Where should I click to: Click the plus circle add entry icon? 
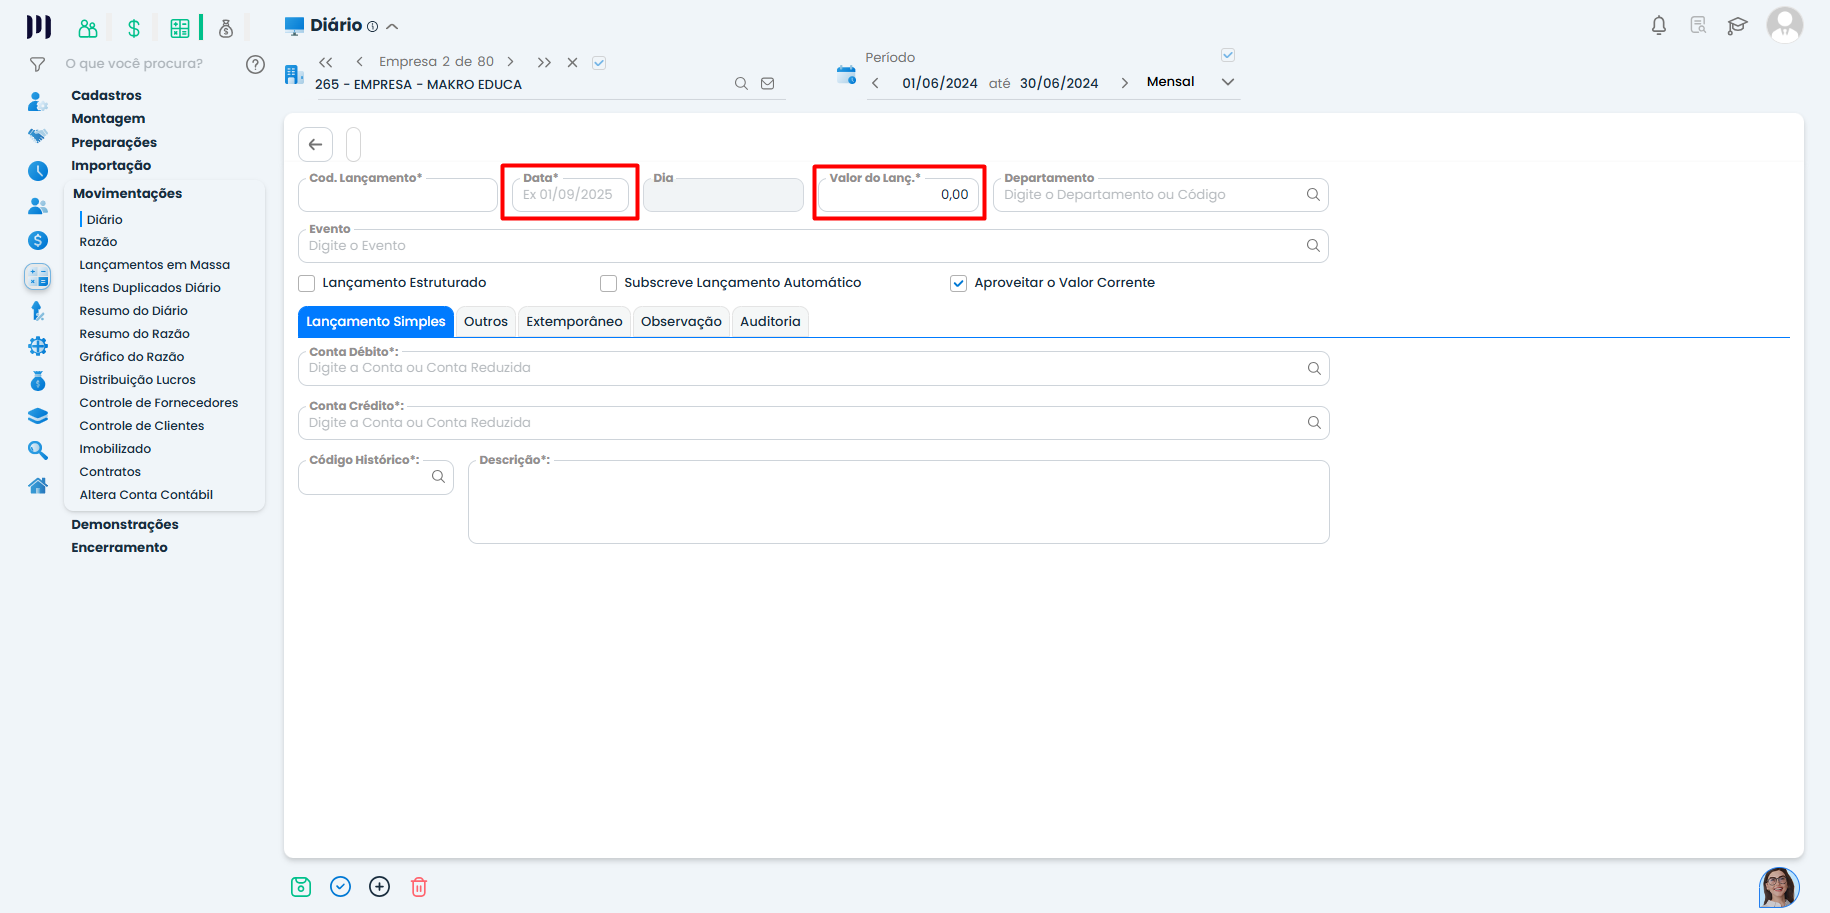[380, 887]
